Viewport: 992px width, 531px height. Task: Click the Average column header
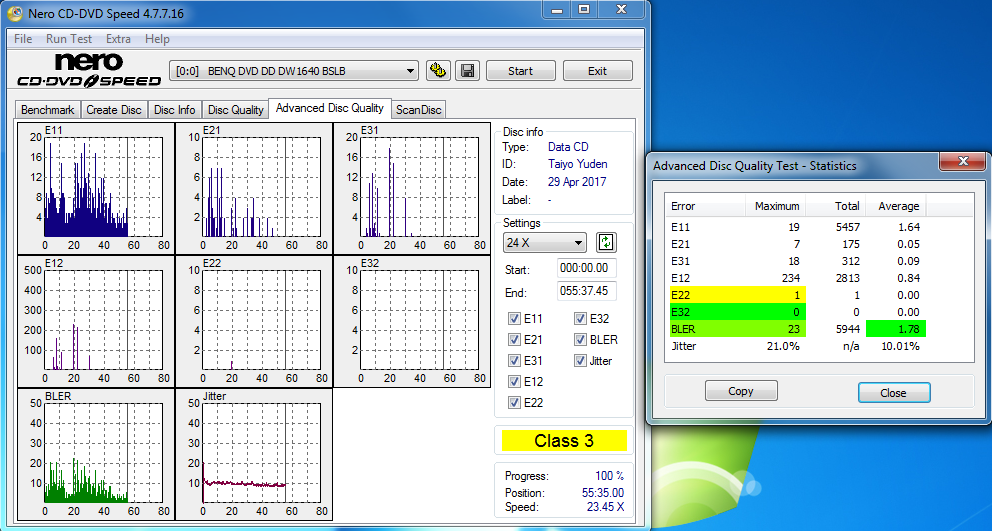pos(895,206)
